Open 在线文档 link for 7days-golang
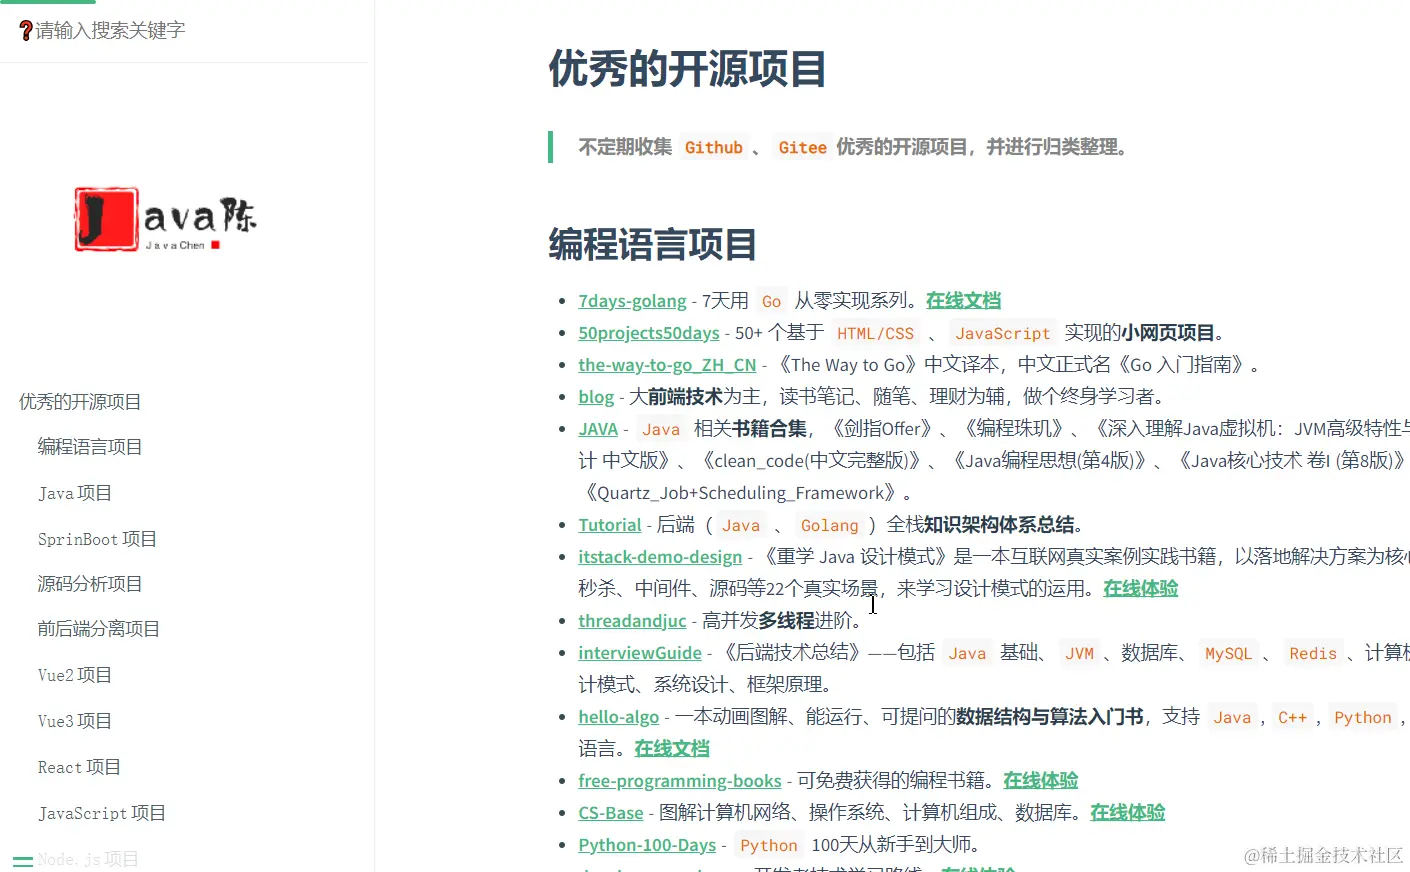 click(x=963, y=301)
